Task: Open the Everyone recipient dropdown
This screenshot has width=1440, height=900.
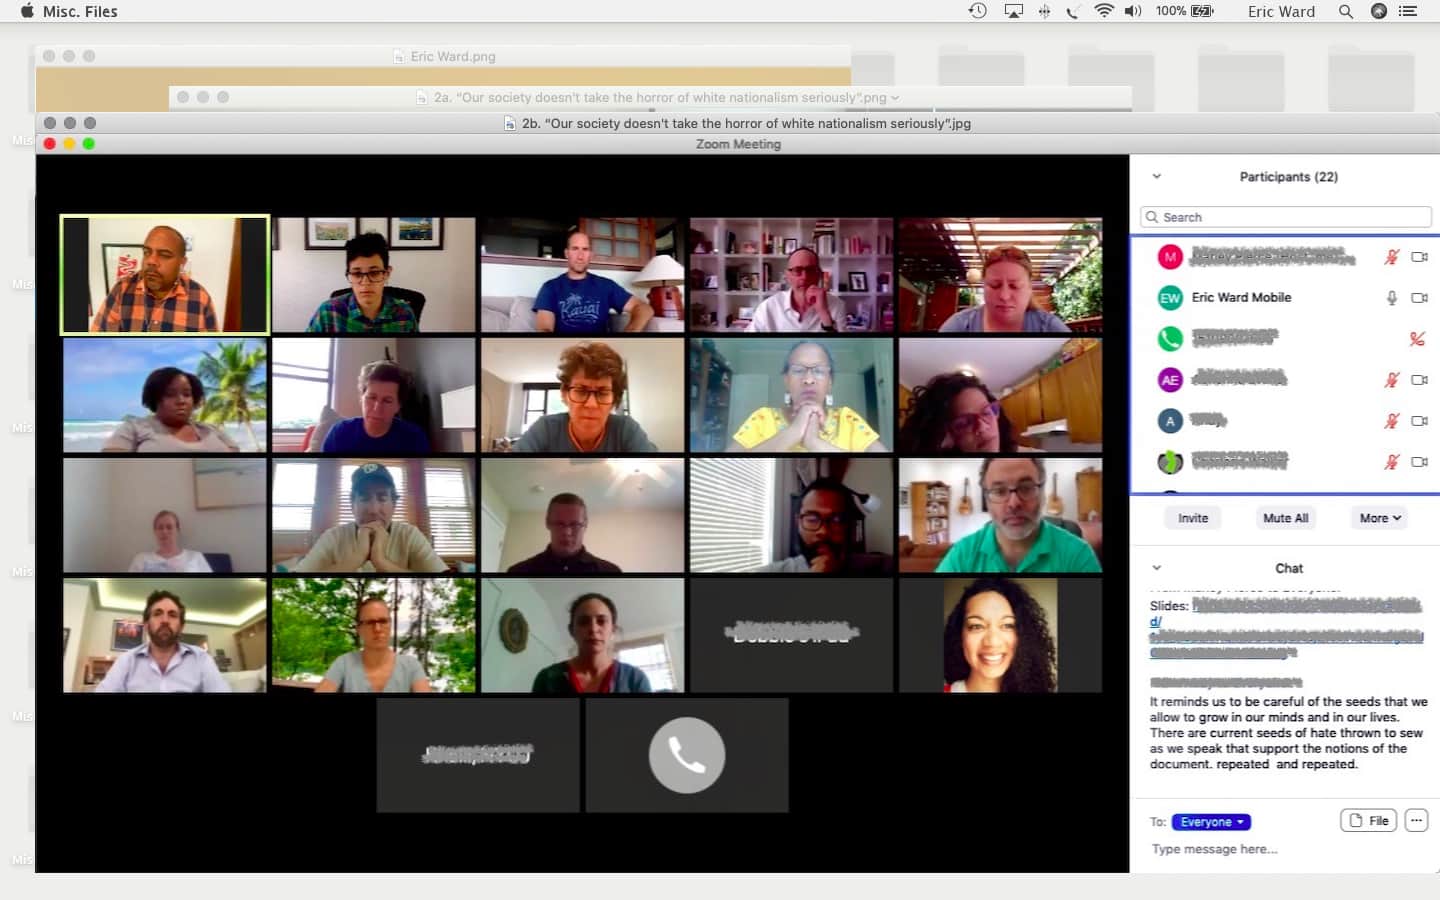Action: (1211, 822)
